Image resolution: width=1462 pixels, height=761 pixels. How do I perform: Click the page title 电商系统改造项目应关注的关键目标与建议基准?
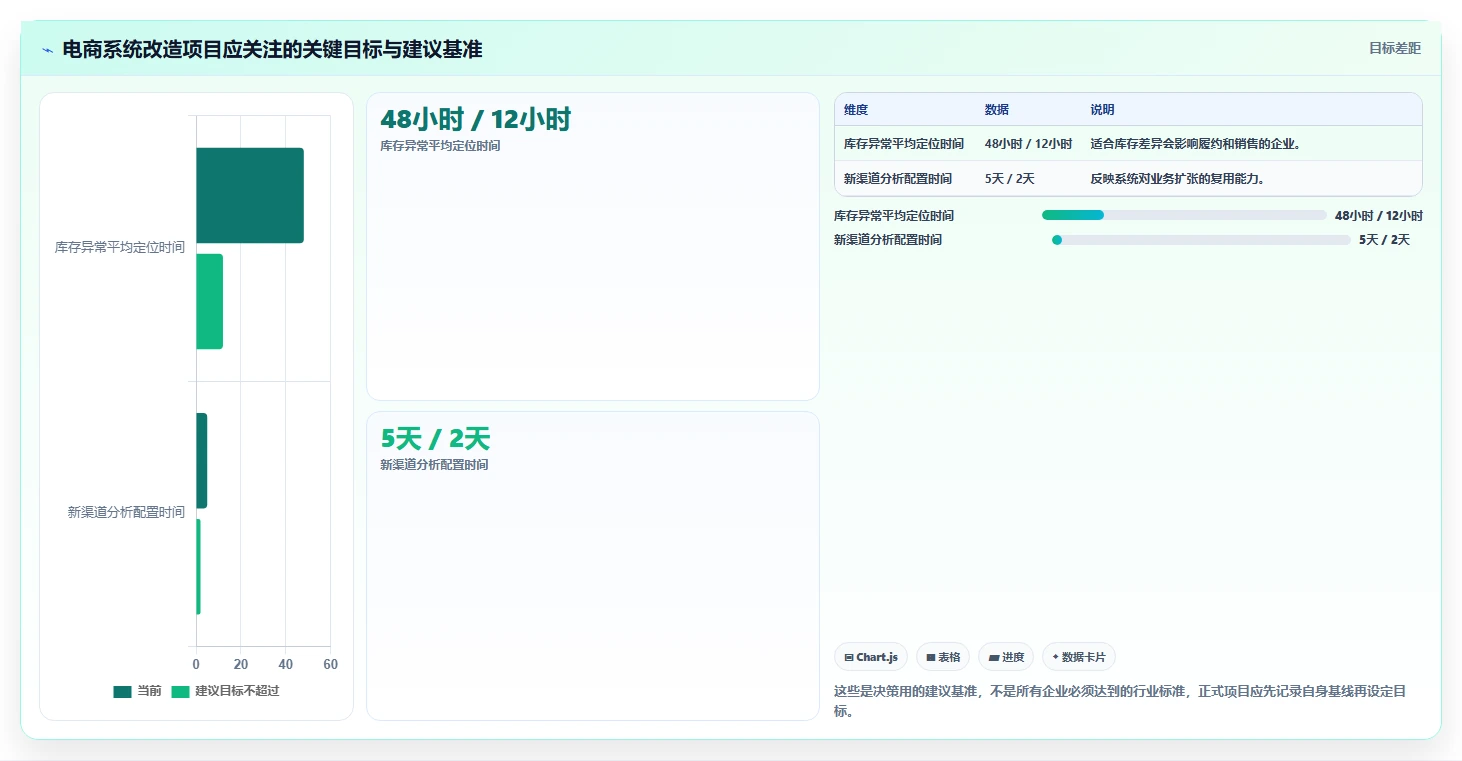tap(272, 49)
